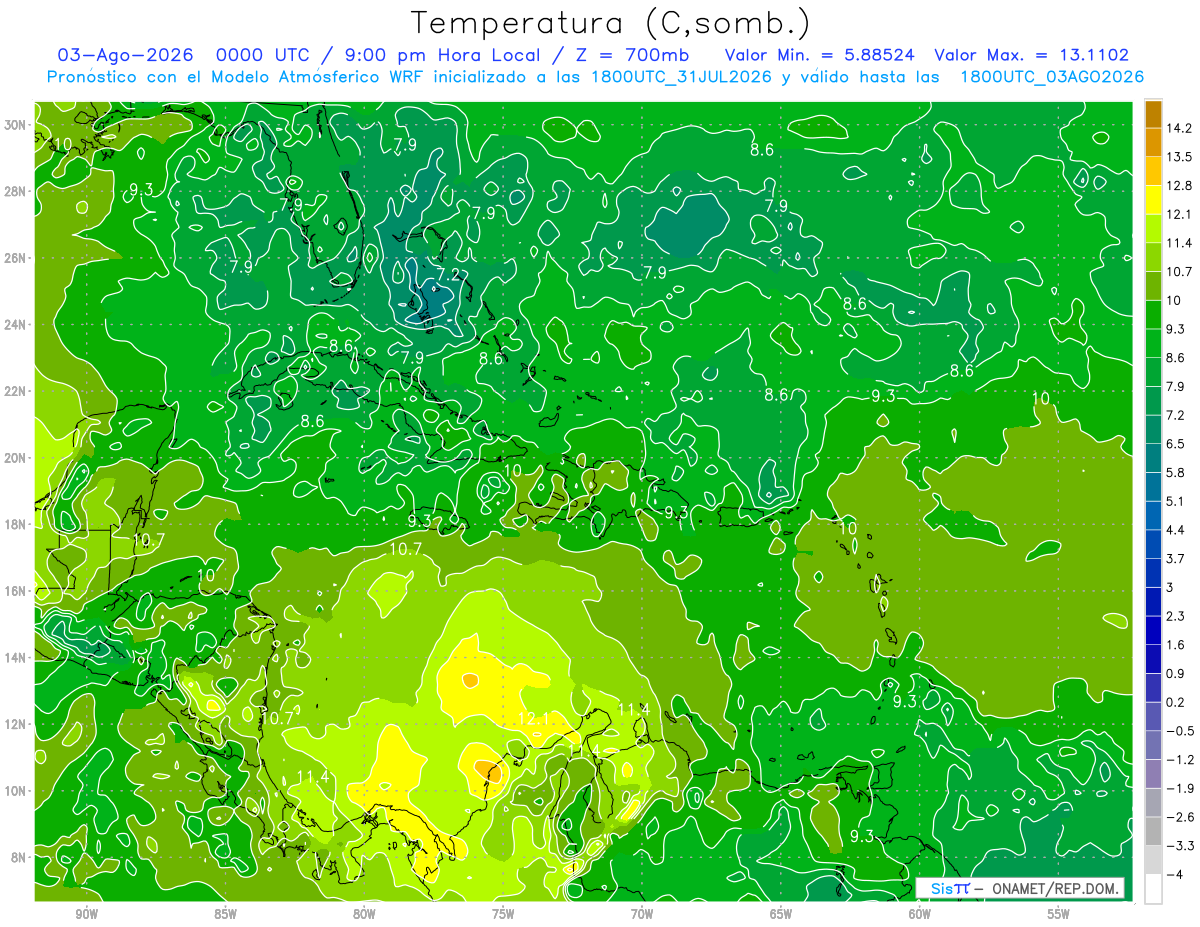Image resolution: width=1200 pixels, height=927 pixels.
Task: Click the 1.6 value in the color legend
Action: pyautogui.click(x=1176, y=644)
